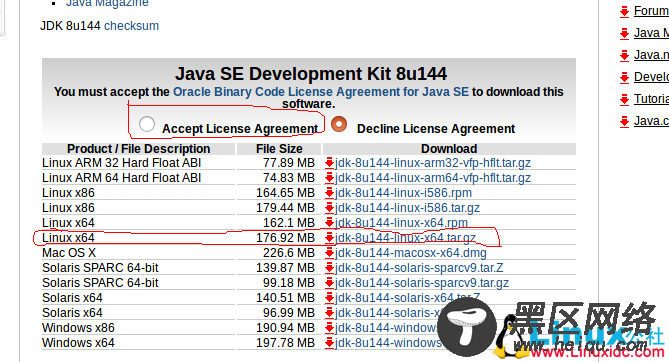Download jdk-8u144-linux-i586.rpm

pyautogui.click(x=404, y=193)
